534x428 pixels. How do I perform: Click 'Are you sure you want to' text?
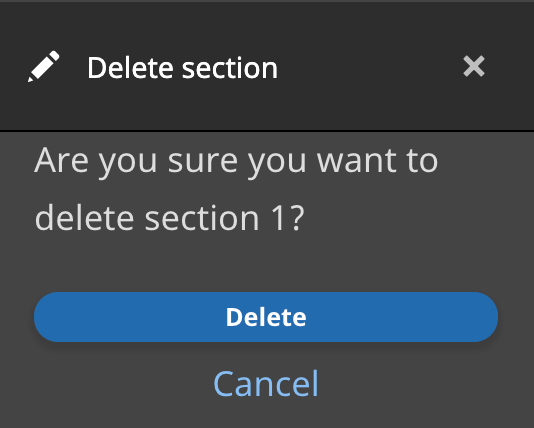(x=236, y=161)
